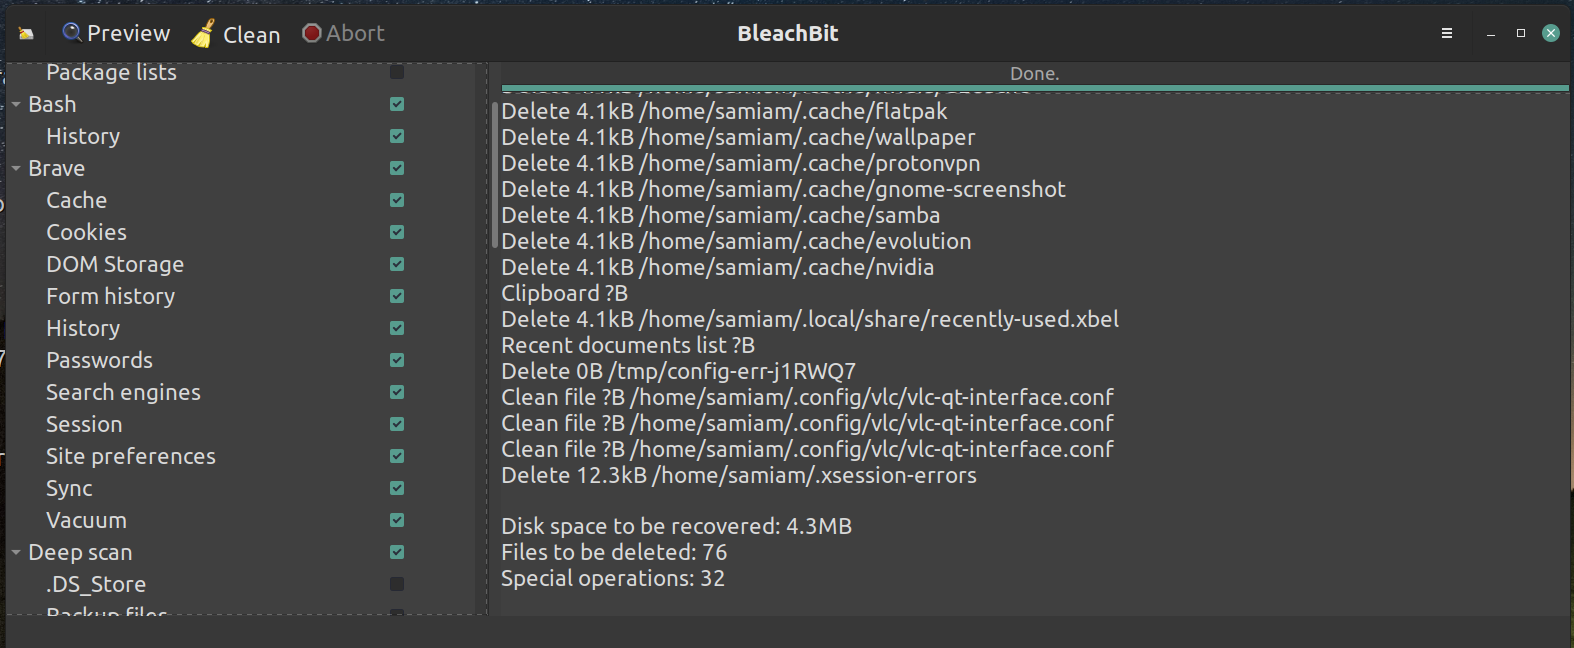The width and height of the screenshot is (1574, 648).
Task: Select the Form history item
Action: pos(110,296)
